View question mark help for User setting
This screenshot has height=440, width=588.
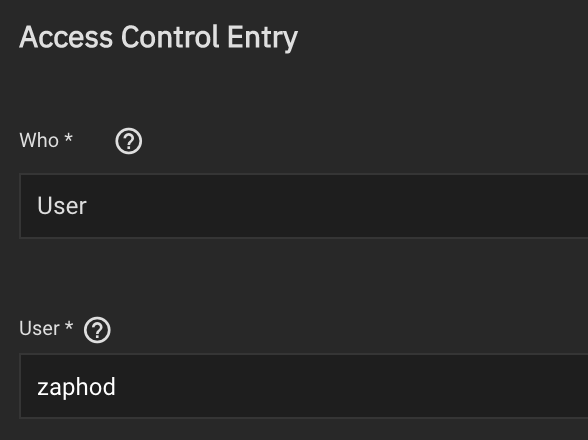coord(97,330)
